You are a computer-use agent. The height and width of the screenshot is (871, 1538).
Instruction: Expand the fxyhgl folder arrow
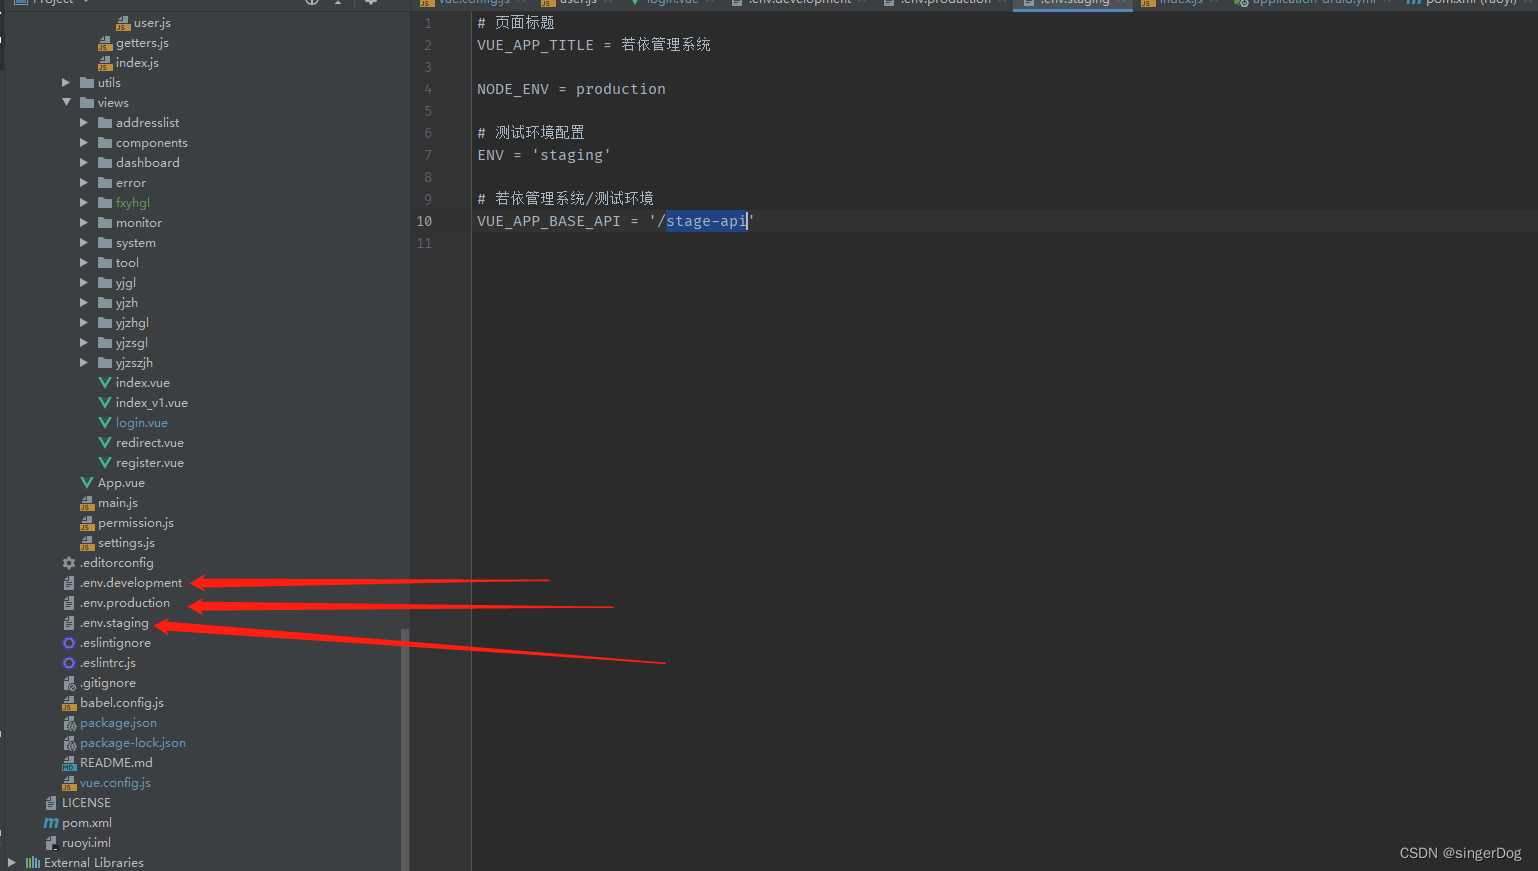click(84, 203)
